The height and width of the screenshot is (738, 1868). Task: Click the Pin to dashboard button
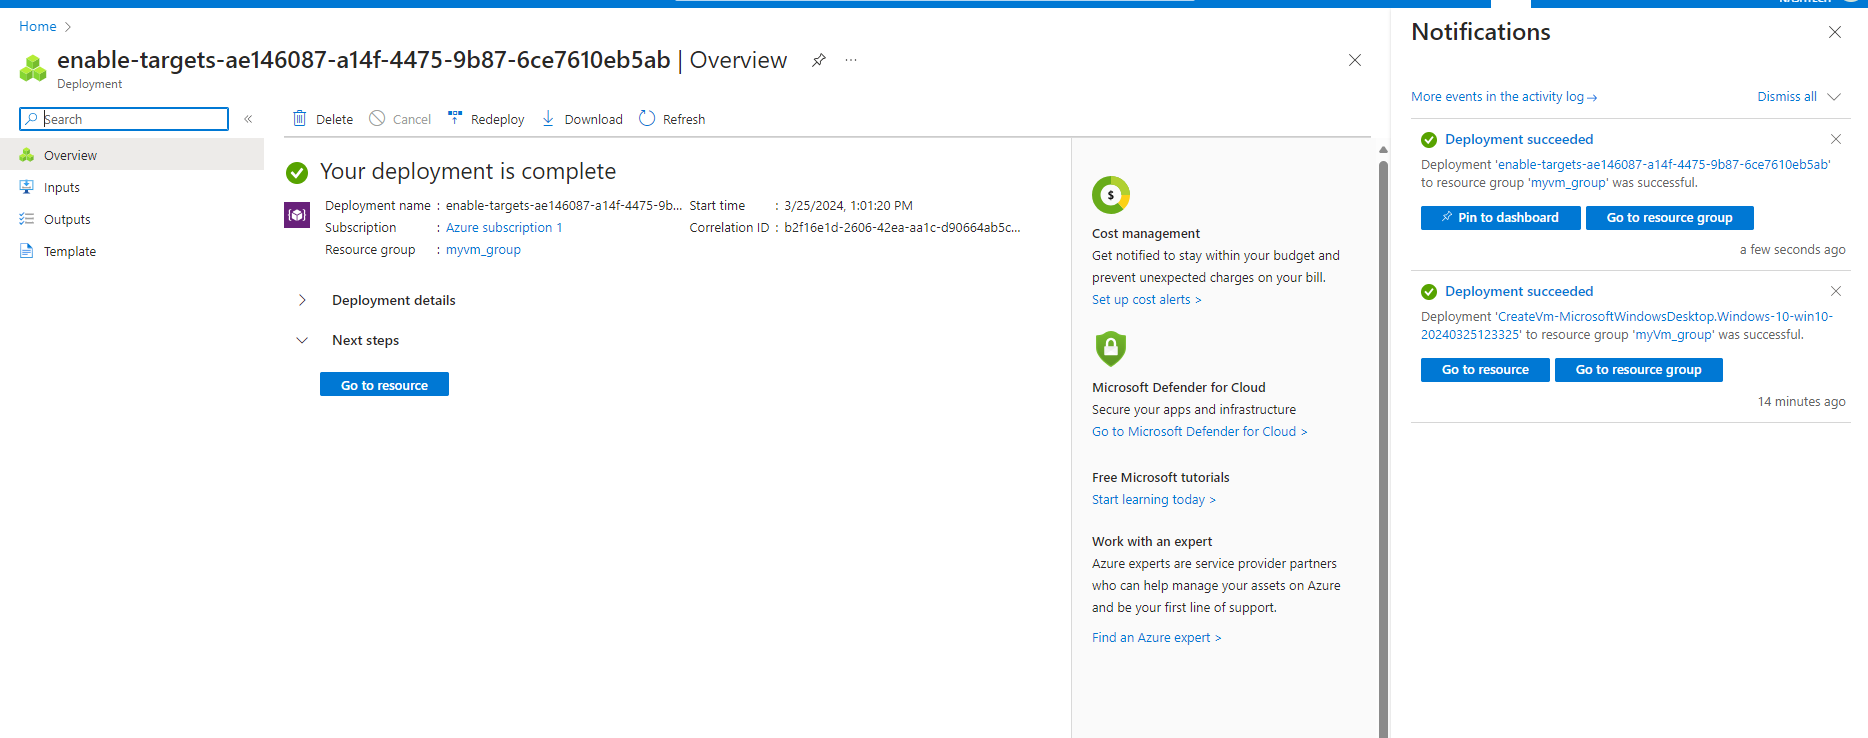click(1500, 218)
